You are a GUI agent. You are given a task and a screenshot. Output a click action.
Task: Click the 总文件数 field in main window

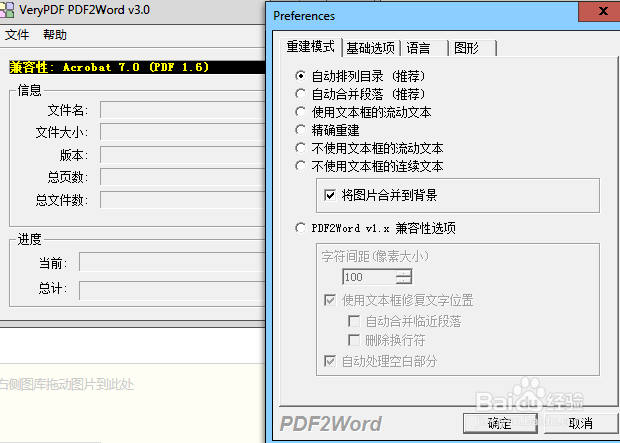[182, 200]
